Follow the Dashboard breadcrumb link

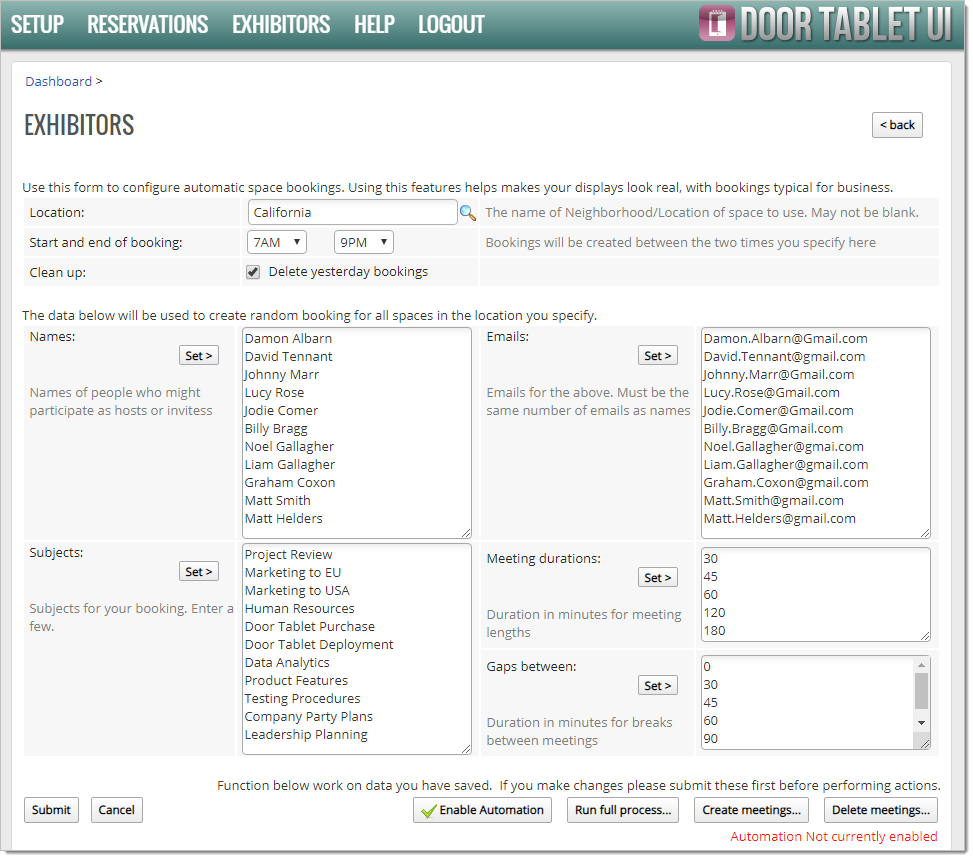(x=58, y=81)
